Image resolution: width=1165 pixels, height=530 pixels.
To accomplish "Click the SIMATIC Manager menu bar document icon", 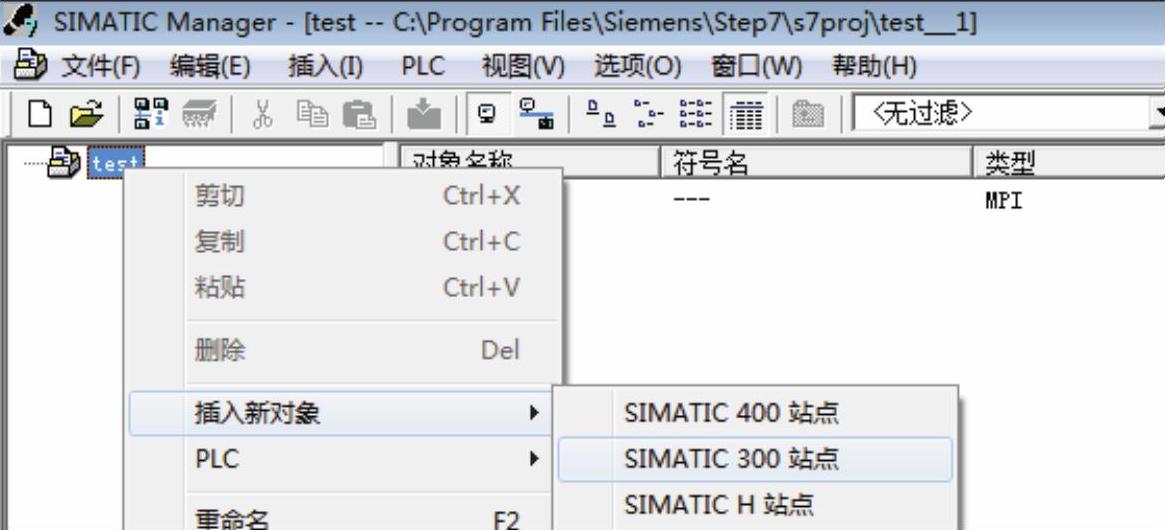I will [30, 64].
